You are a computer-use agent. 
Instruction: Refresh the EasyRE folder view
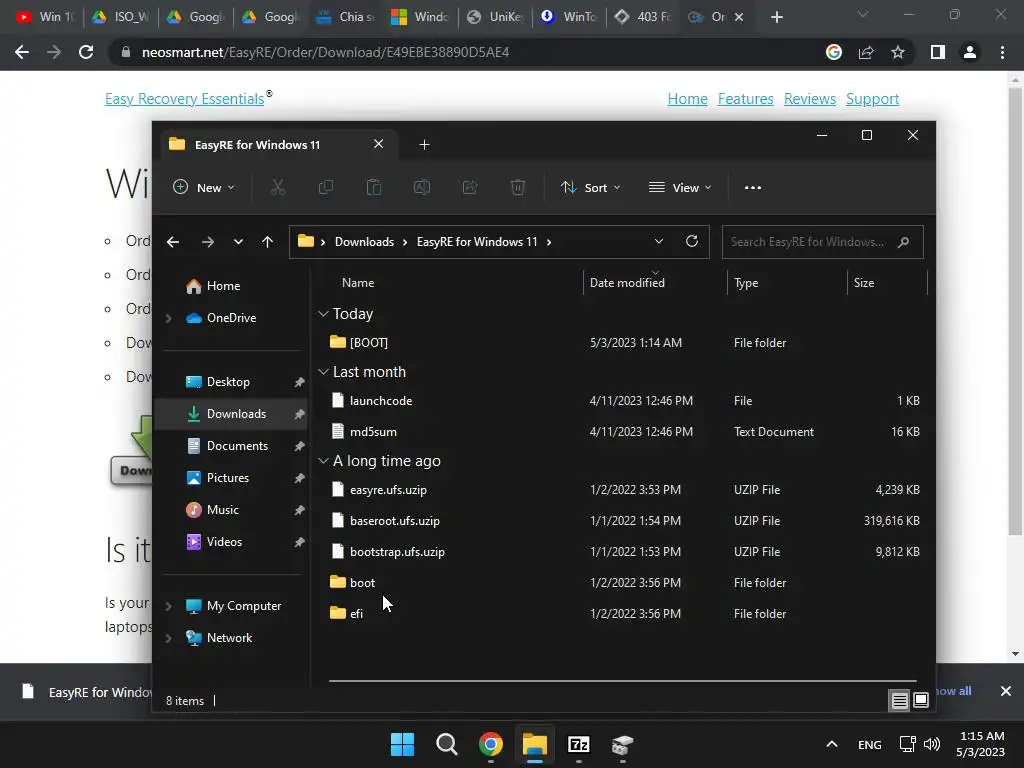click(x=692, y=241)
